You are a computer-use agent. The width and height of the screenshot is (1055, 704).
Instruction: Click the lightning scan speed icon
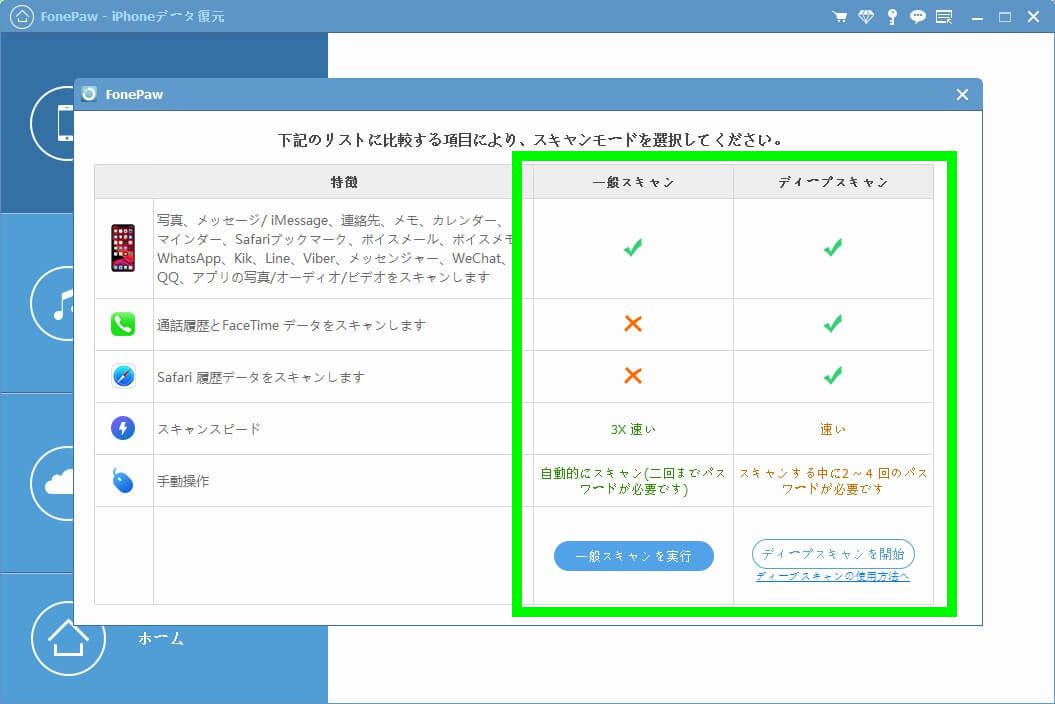pyautogui.click(x=123, y=428)
